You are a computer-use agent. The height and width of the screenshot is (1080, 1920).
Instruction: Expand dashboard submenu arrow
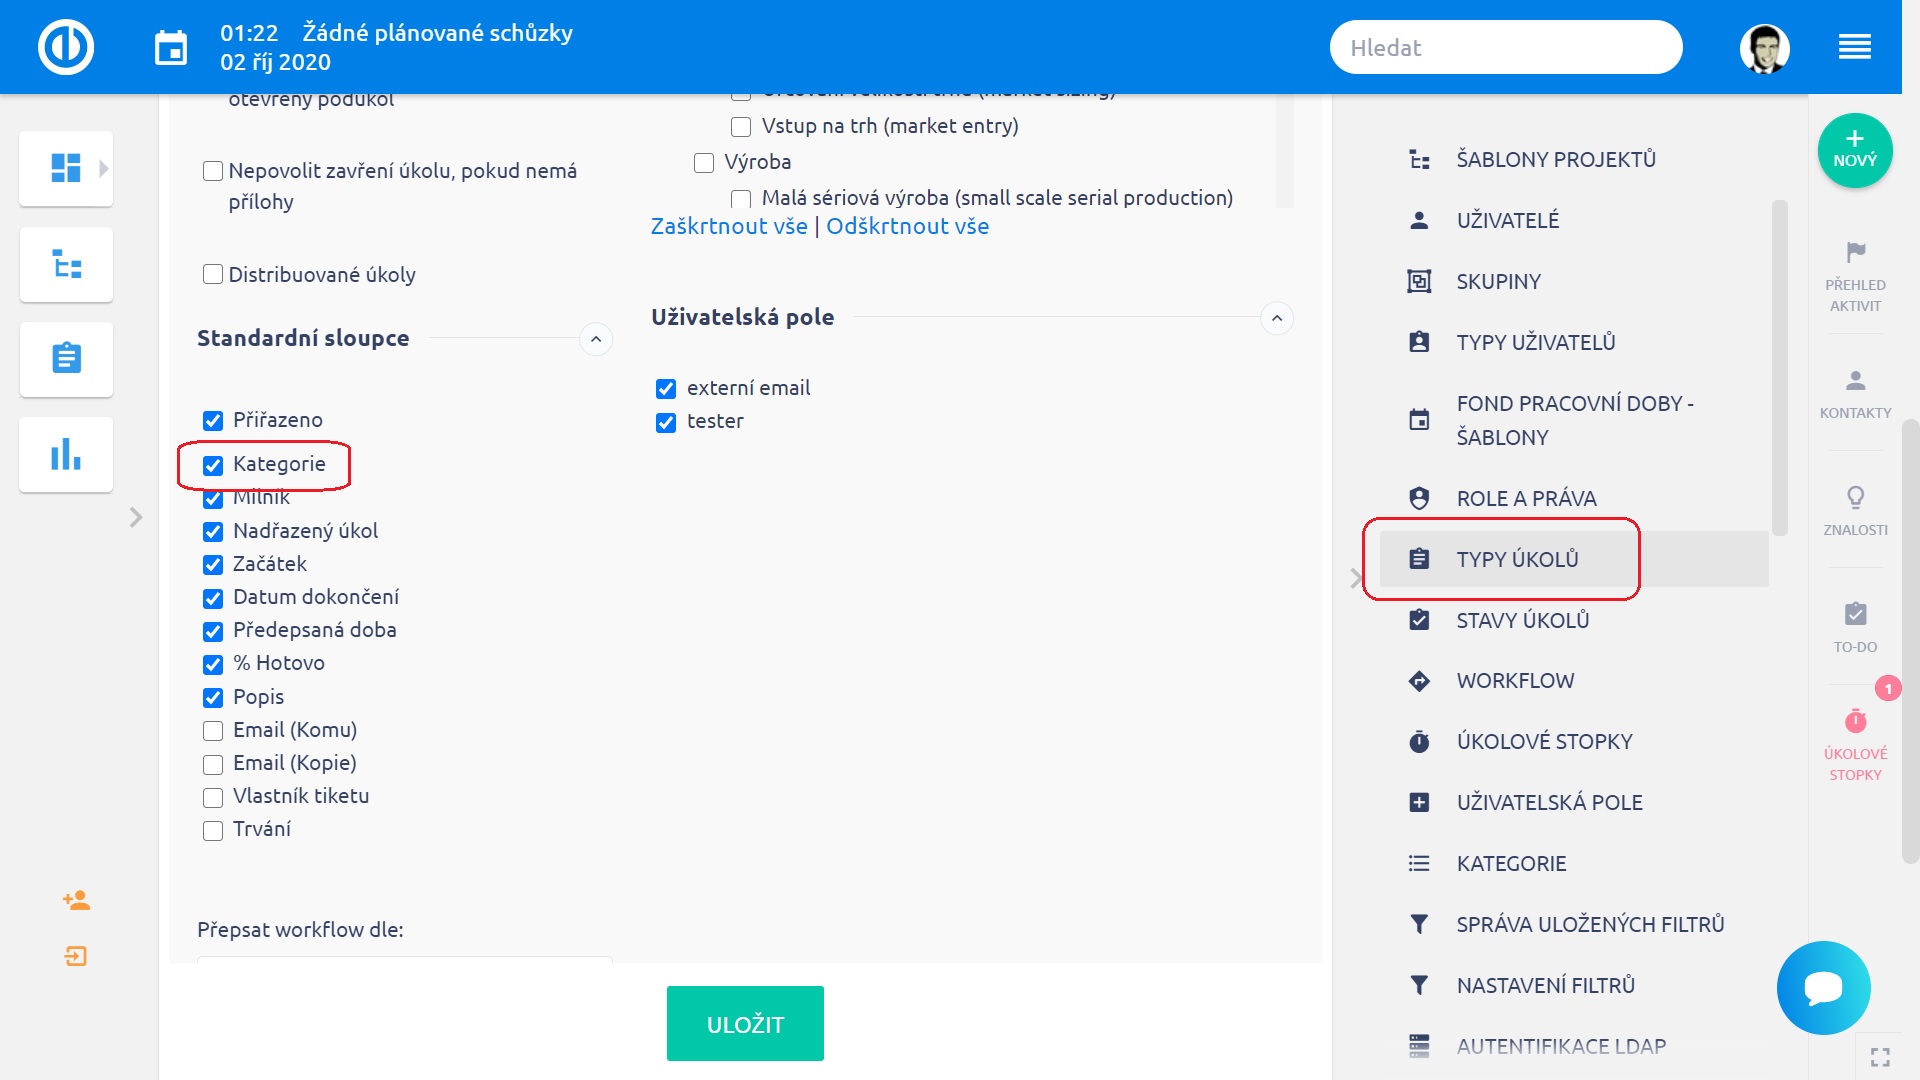104,168
